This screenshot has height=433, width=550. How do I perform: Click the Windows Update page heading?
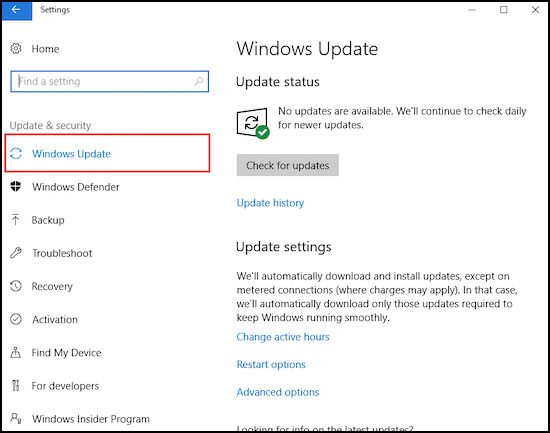point(307,49)
